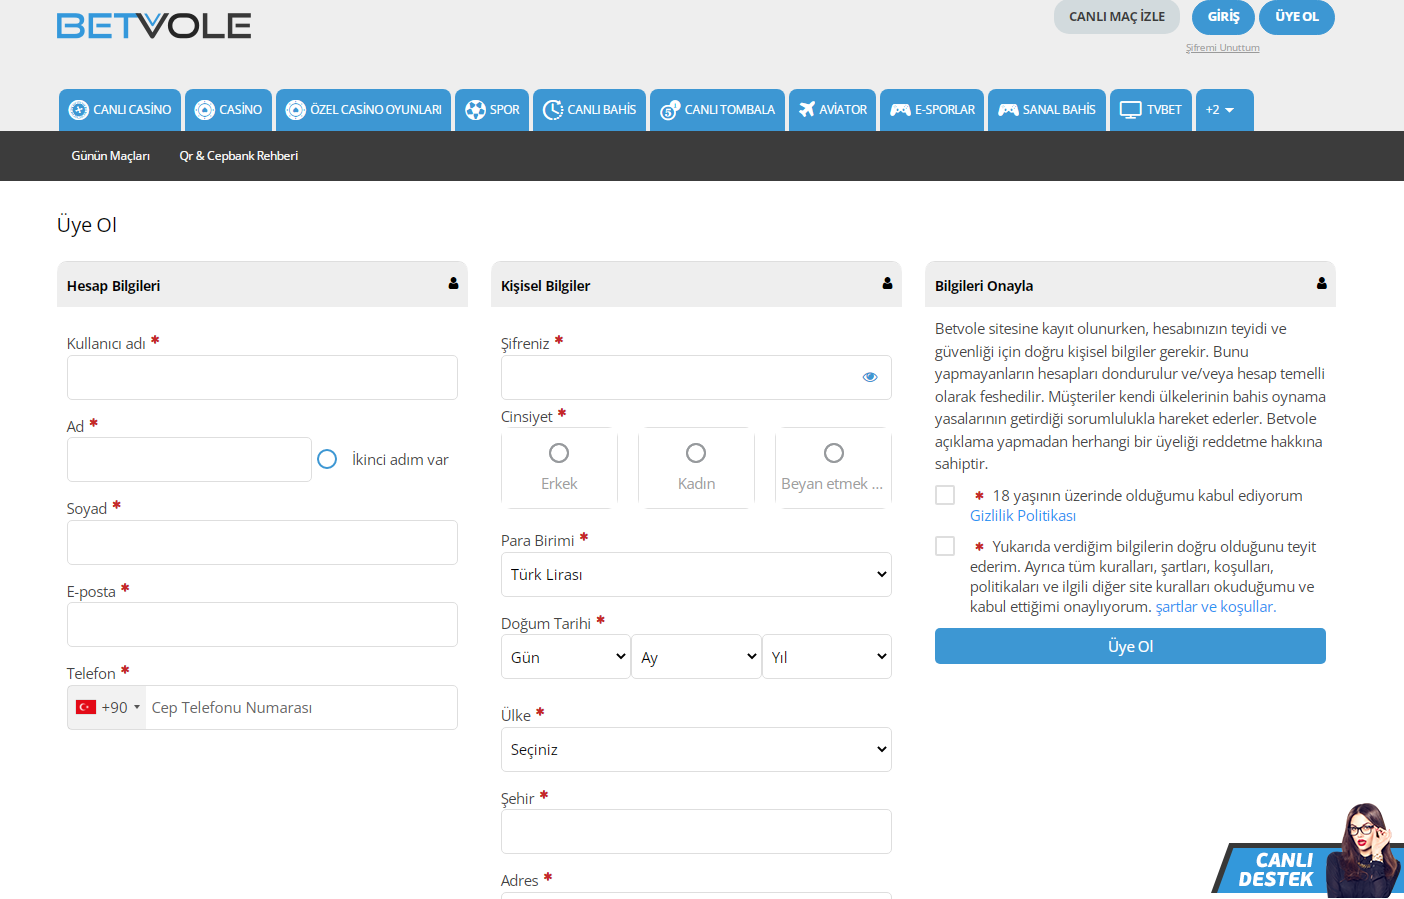Open the Canlı Tombala tab
1404x899 pixels.
[717, 110]
